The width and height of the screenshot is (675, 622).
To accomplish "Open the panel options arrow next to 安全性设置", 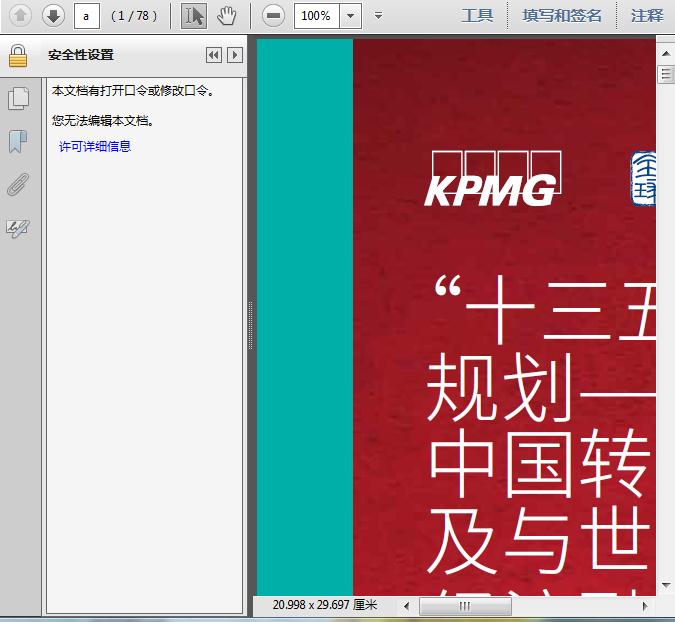I will (x=235, y=55).
